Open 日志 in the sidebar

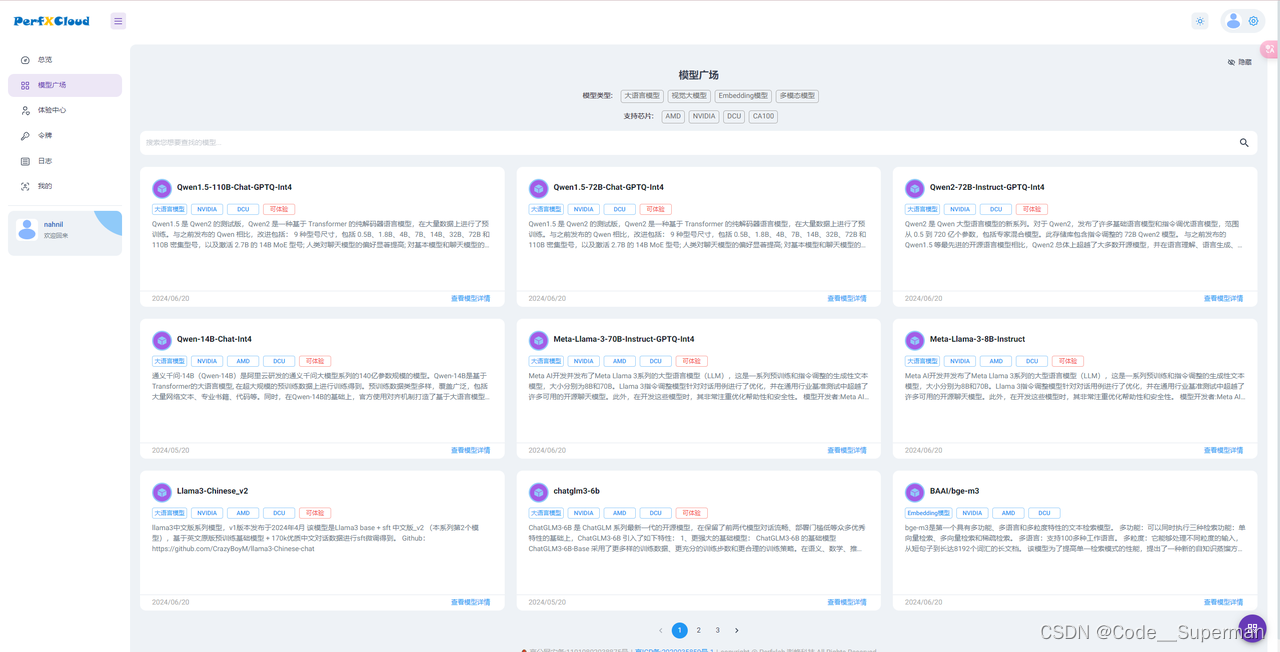click(65, 161)
